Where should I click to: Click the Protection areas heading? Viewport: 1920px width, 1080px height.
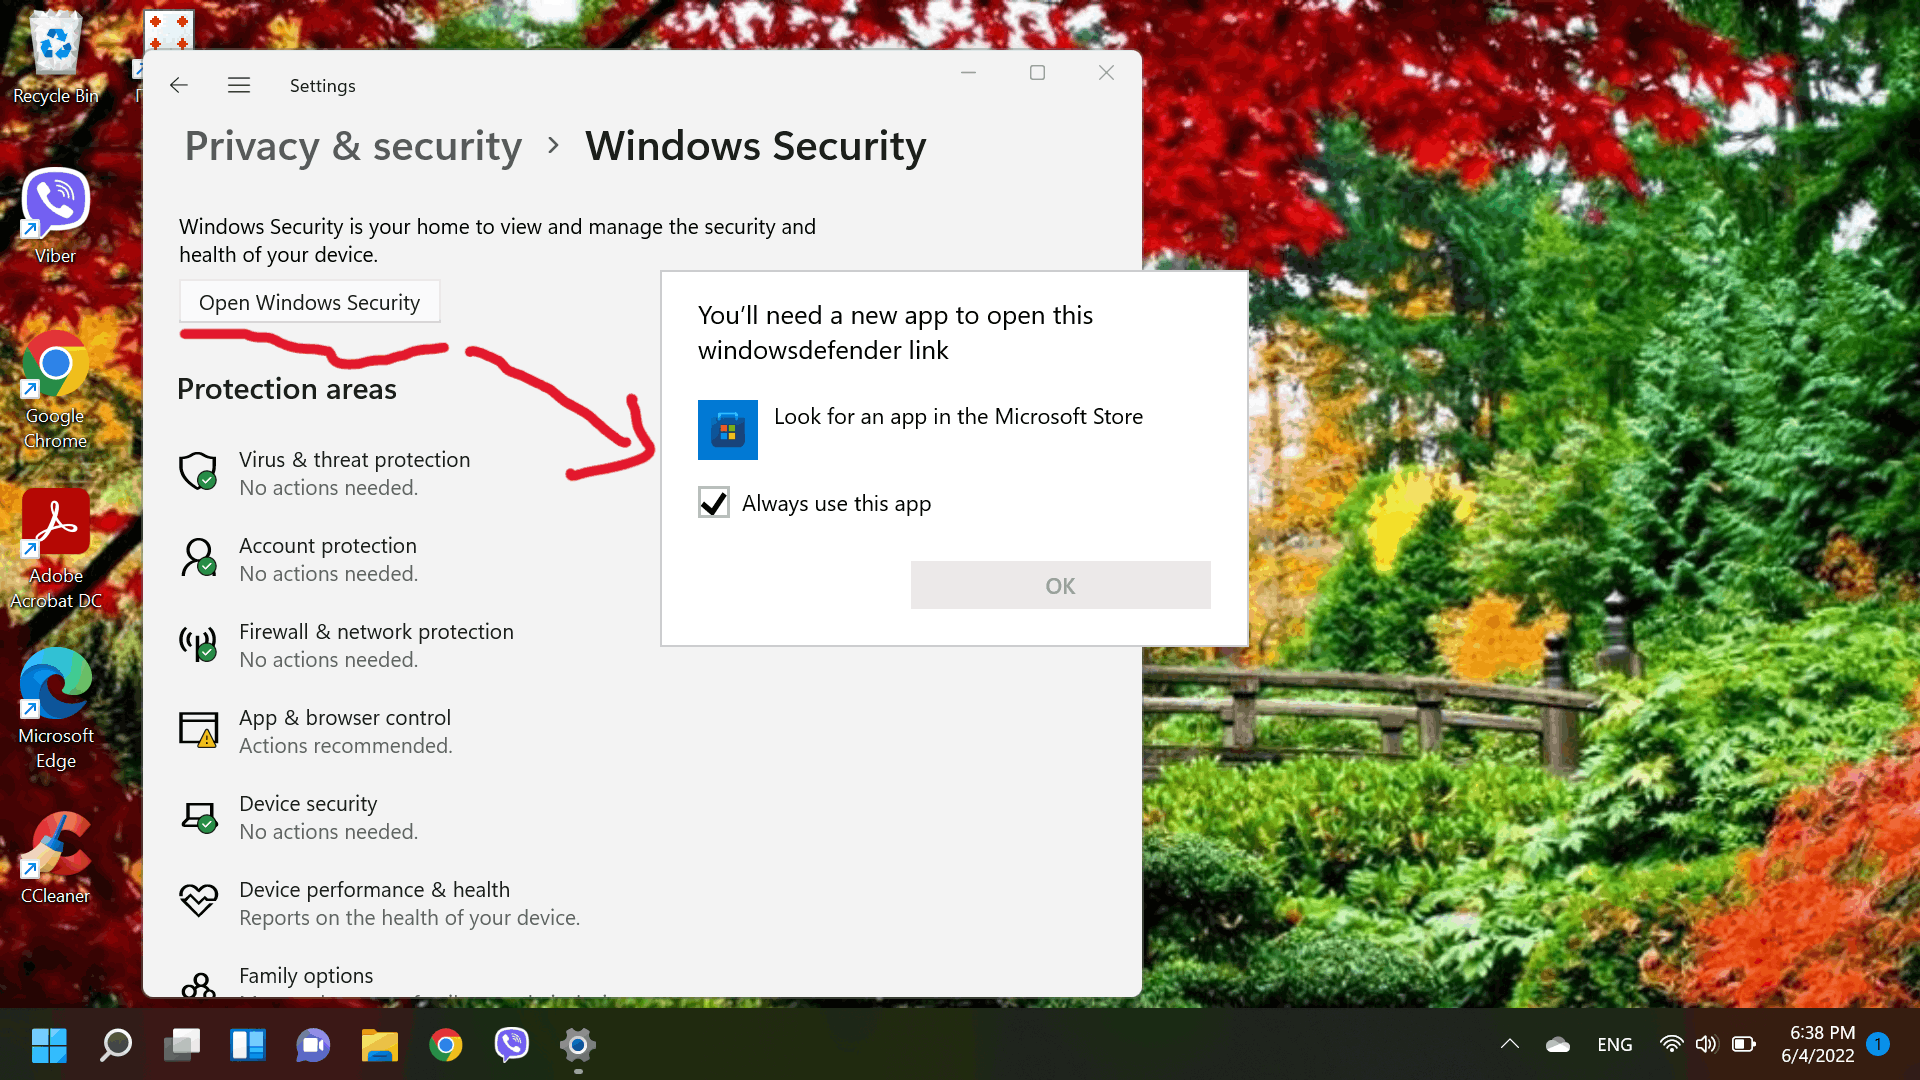point(287,389)
